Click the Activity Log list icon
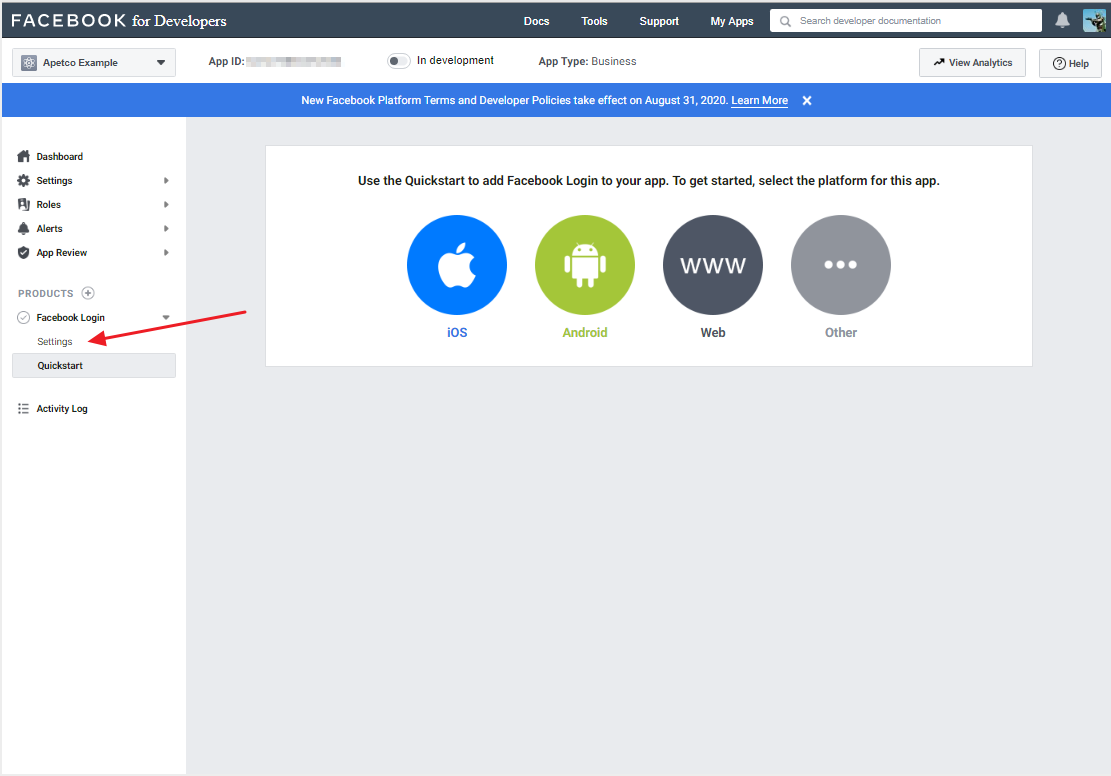 pos(23,409)
